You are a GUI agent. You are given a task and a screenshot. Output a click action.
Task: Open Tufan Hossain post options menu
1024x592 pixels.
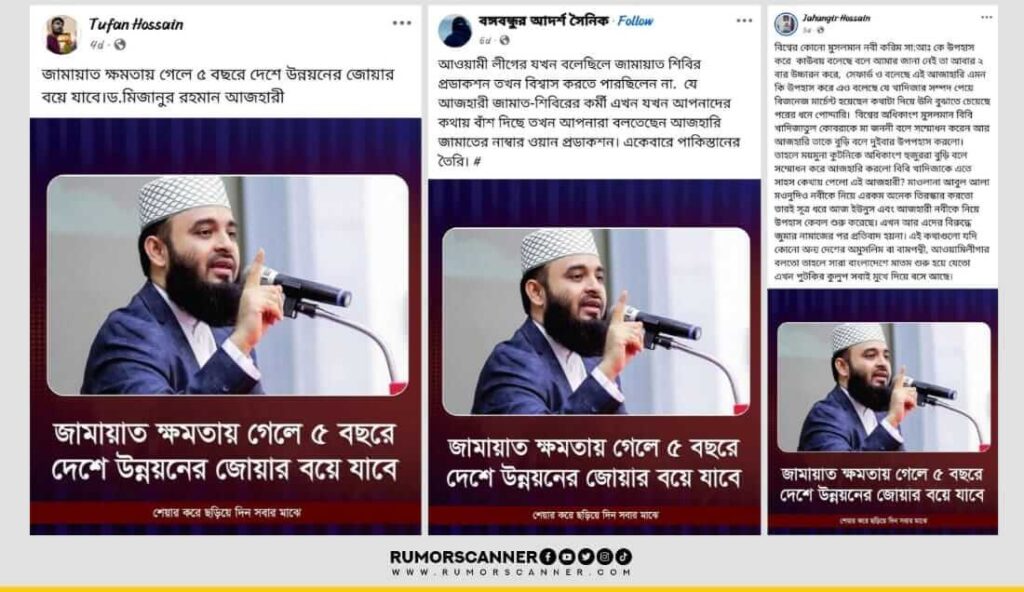coord(402,23)
